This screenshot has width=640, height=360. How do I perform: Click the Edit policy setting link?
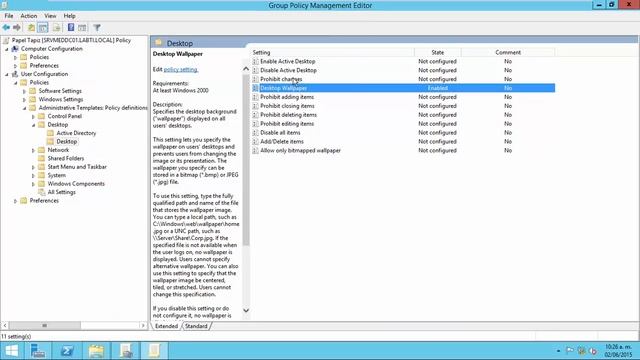pos(181,69)
